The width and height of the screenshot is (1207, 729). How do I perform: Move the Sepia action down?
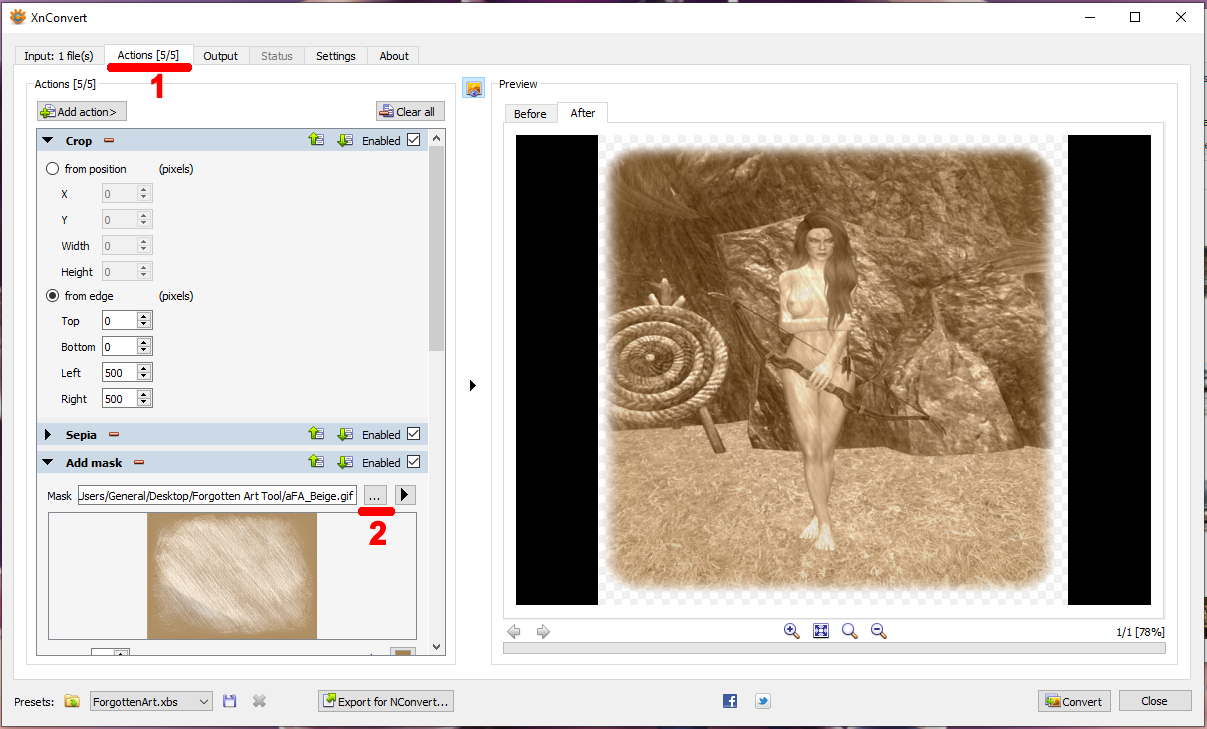(345, 435)
